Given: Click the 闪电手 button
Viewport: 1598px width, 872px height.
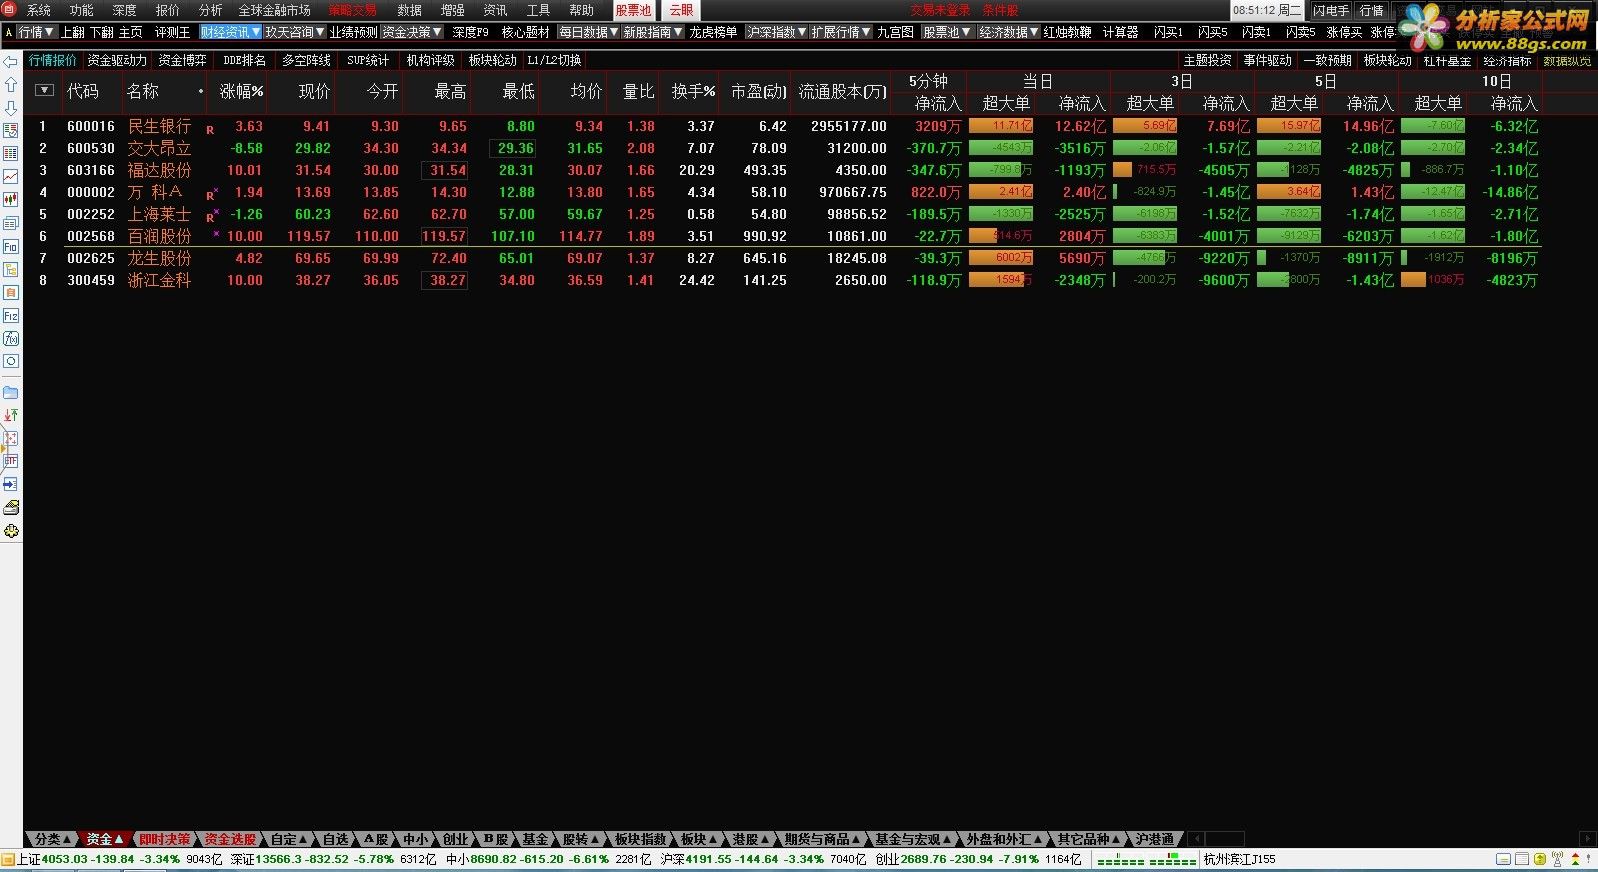Looking at the screenshot, I should point(1330,10).
